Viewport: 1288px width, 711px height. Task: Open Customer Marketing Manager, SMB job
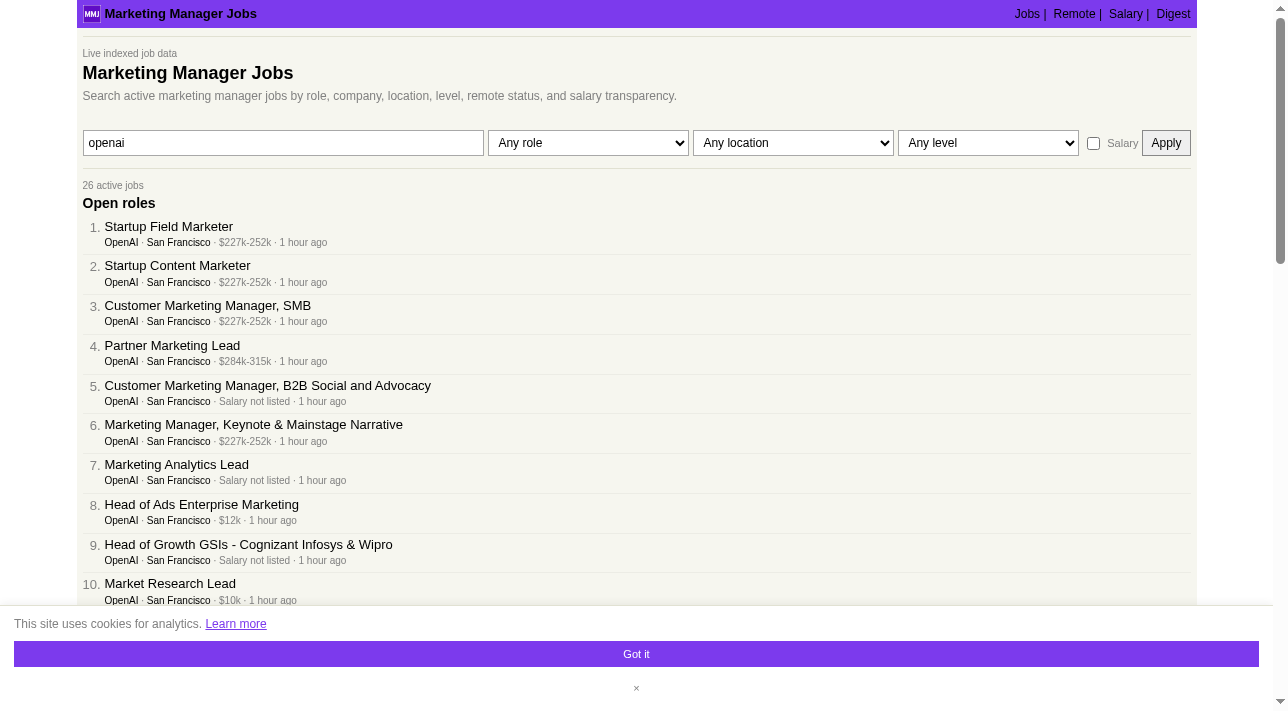tap(208, 306)
